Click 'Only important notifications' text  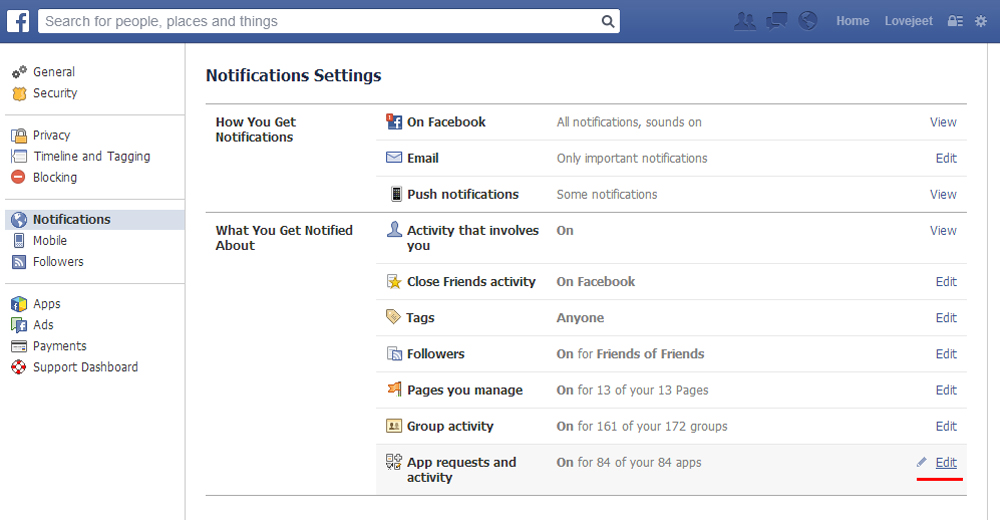pos(632,158)
